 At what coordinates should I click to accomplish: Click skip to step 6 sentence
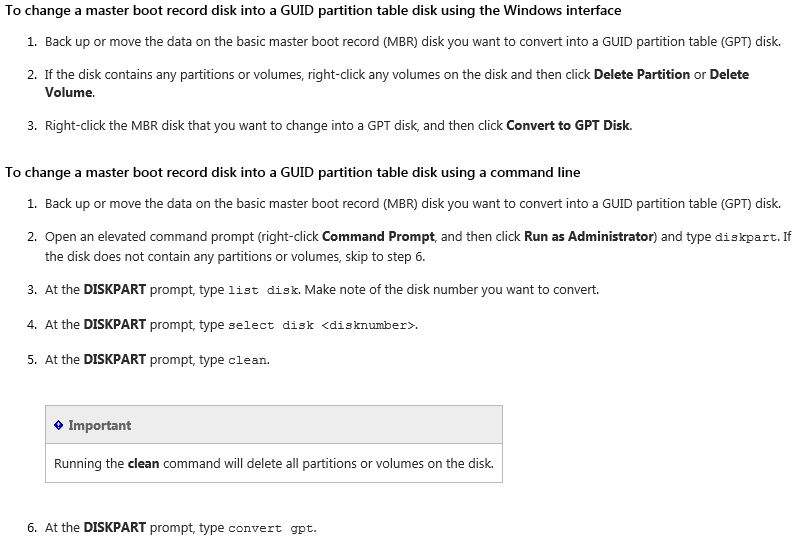pos(235,257)
